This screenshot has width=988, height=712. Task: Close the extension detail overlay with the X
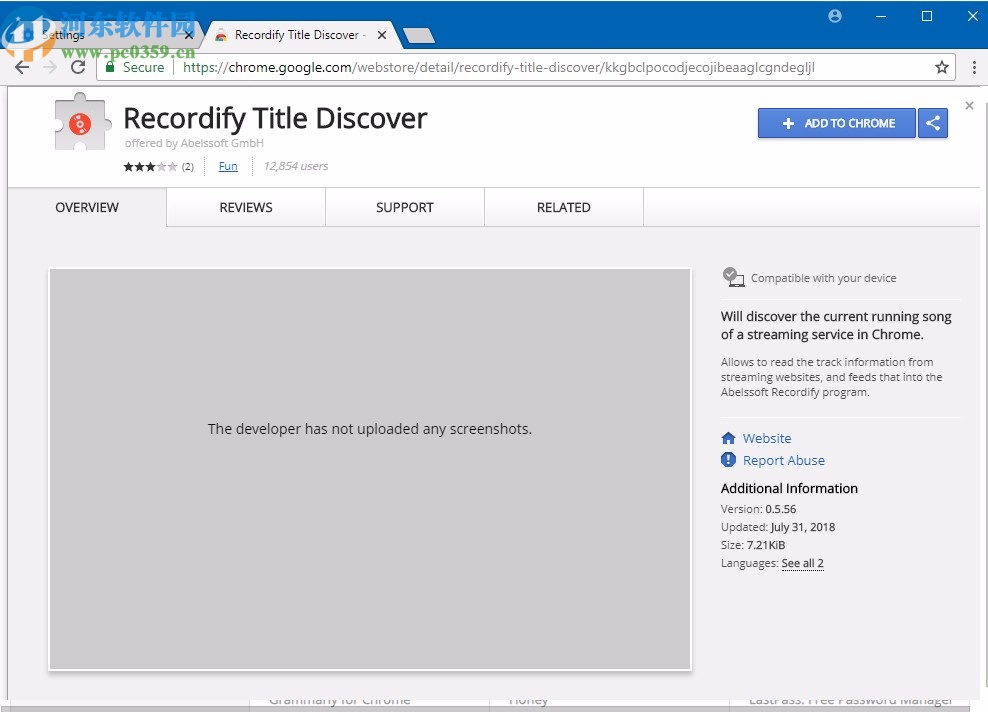[x=969, y=105]
